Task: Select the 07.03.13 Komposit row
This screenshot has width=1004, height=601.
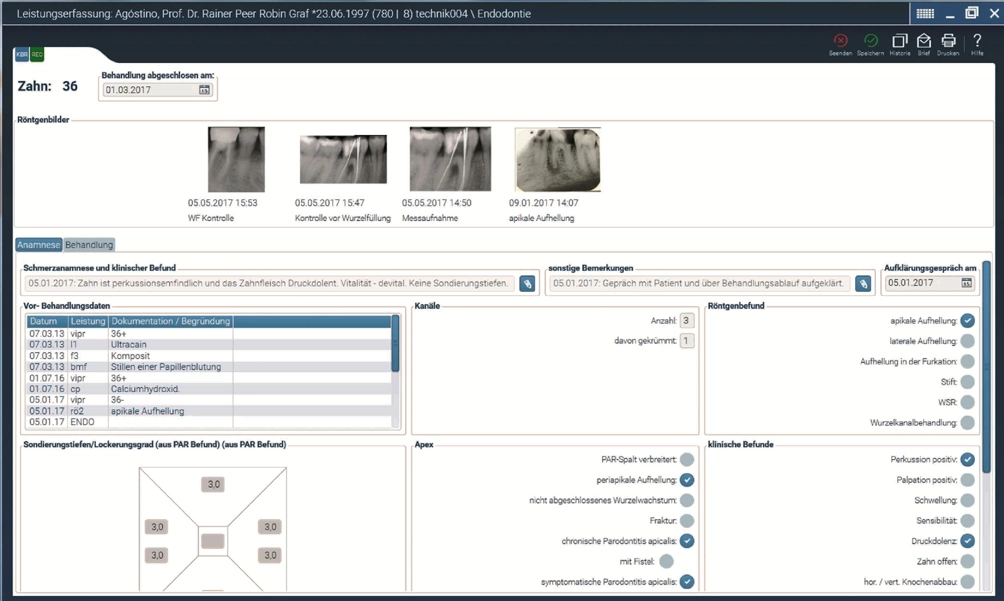Action: [x=209, y=356]
